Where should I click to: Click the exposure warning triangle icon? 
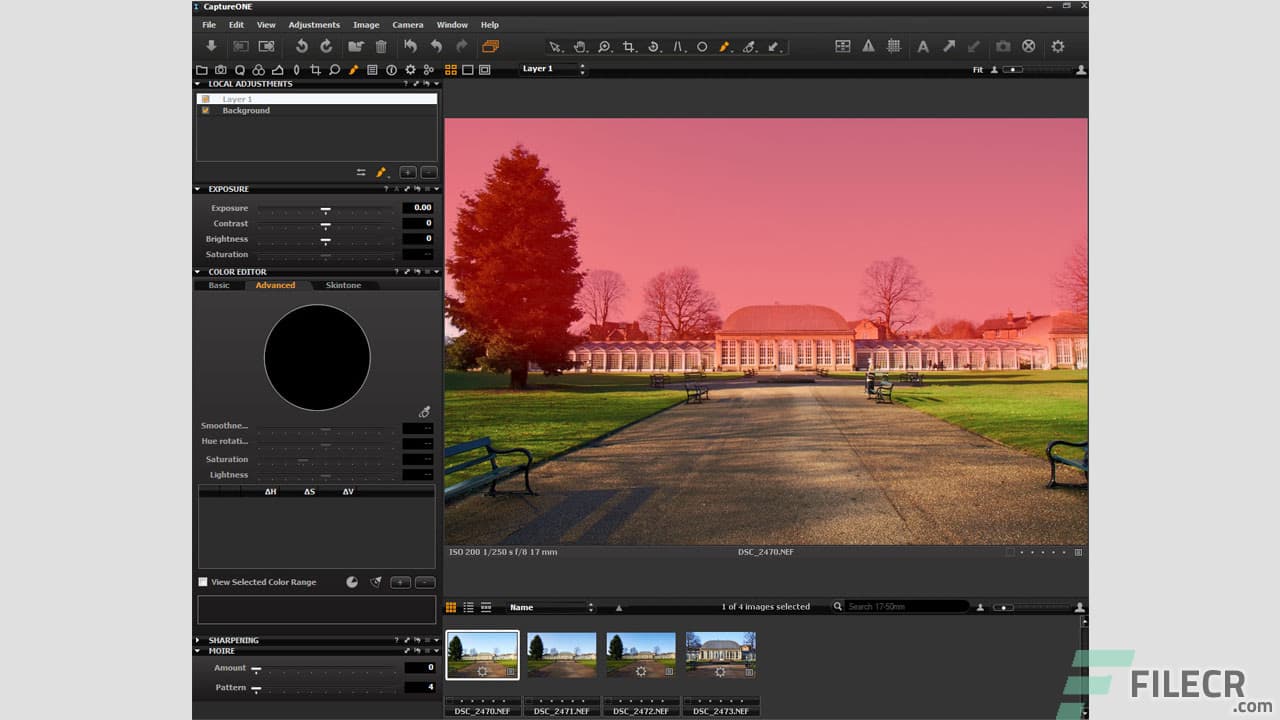[867, 46]
